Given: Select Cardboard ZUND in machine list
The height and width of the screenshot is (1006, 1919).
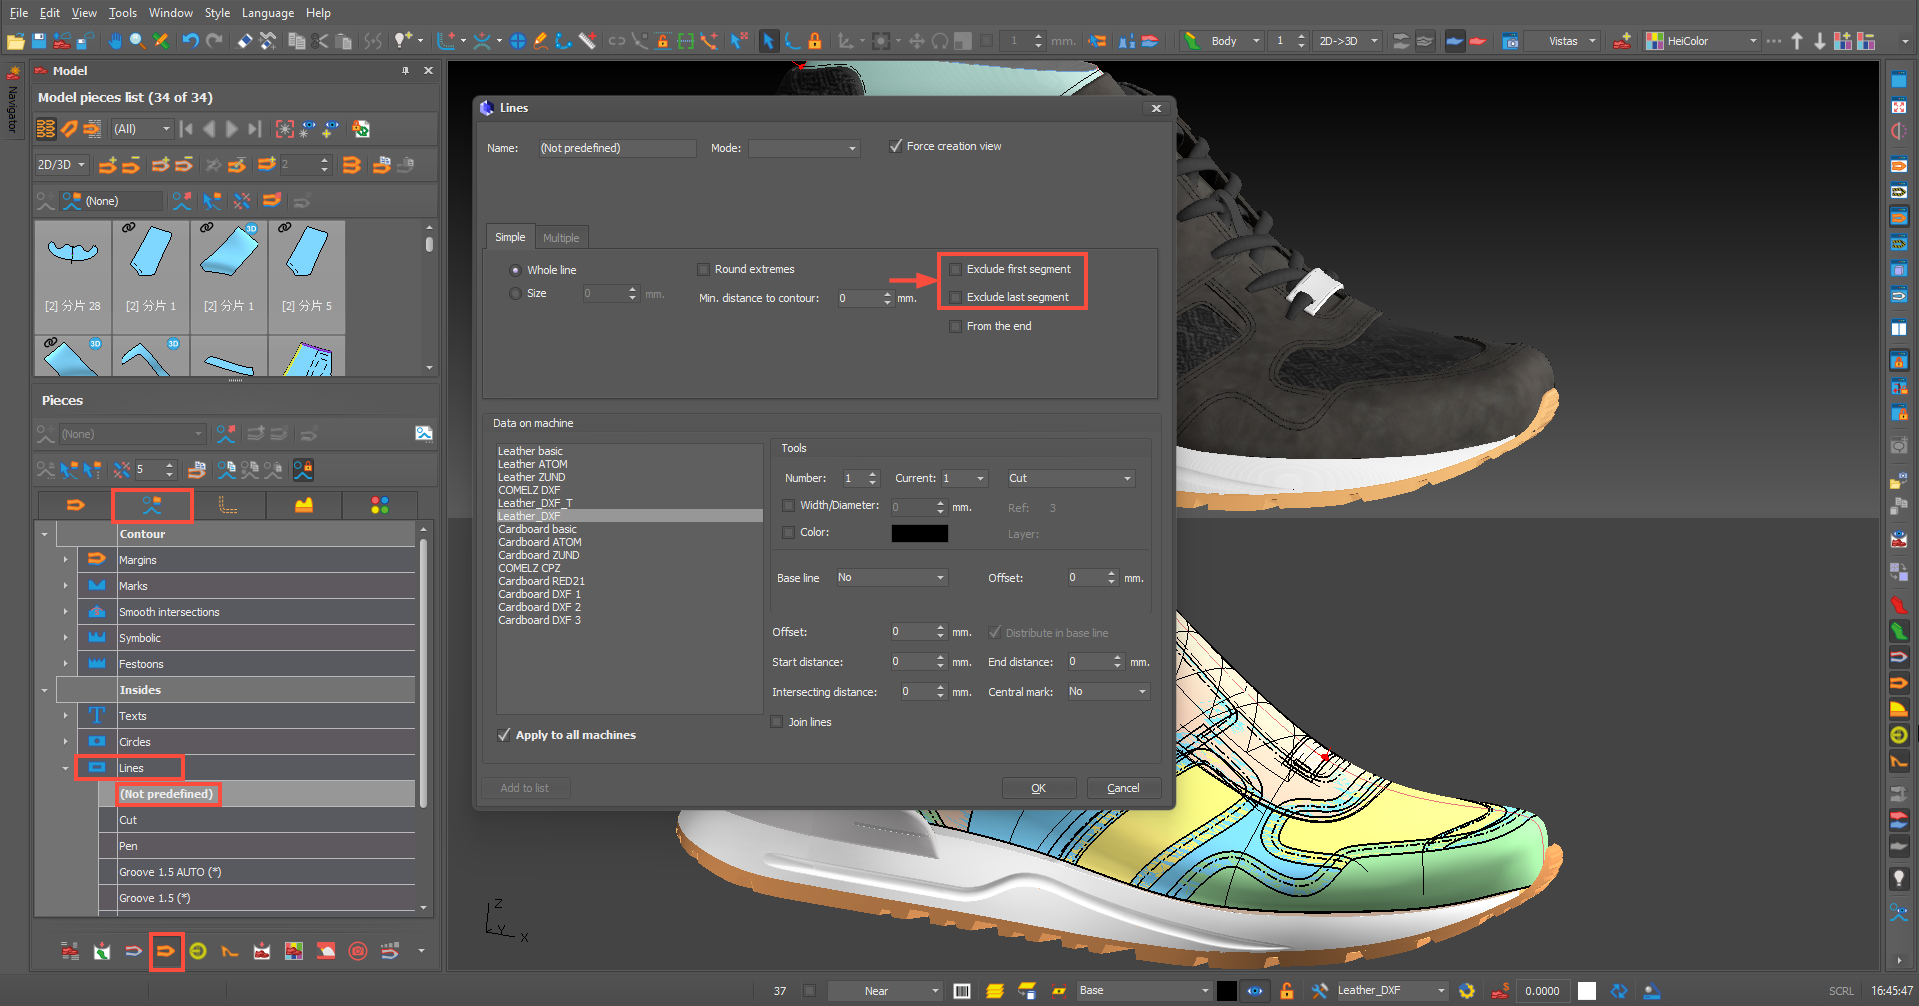Looking at the screenshot, I should click(539, 556).
